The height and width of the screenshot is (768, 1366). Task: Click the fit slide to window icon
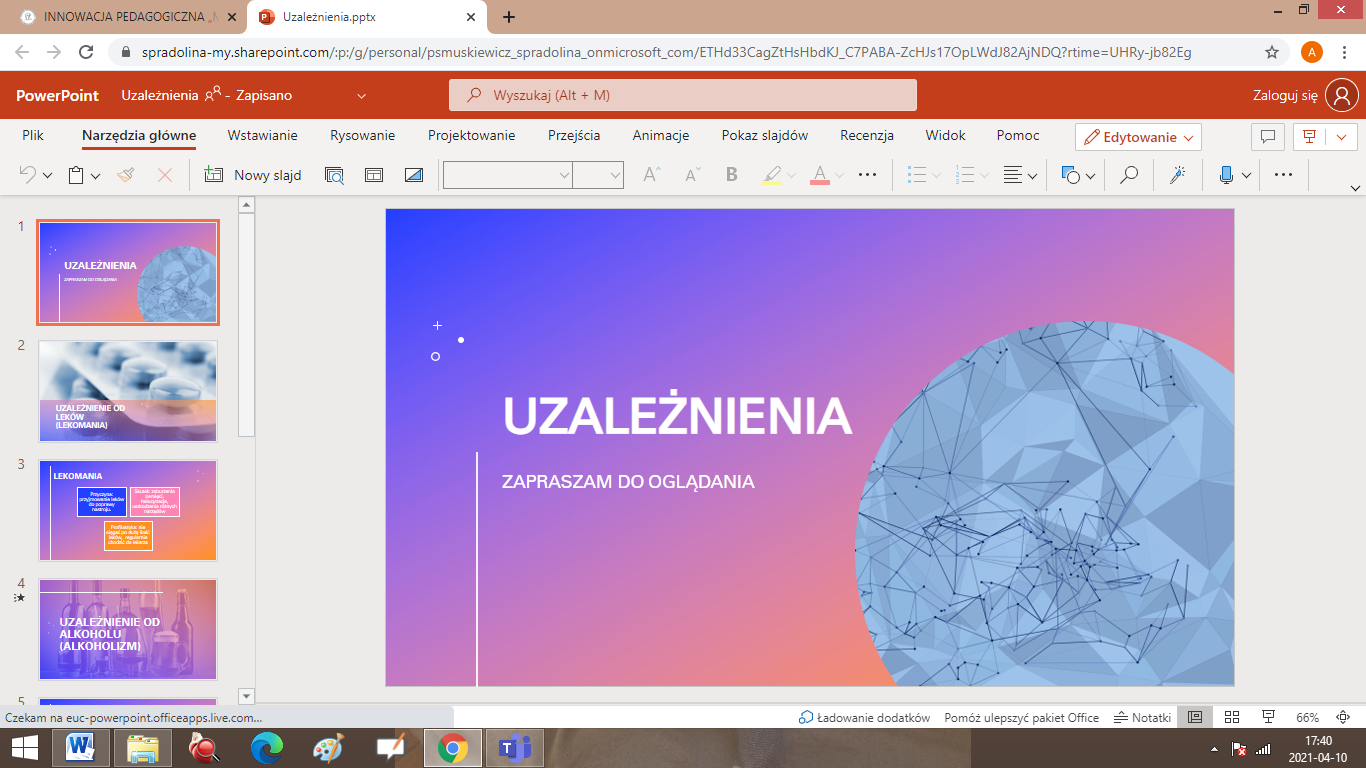[1346, 717]
